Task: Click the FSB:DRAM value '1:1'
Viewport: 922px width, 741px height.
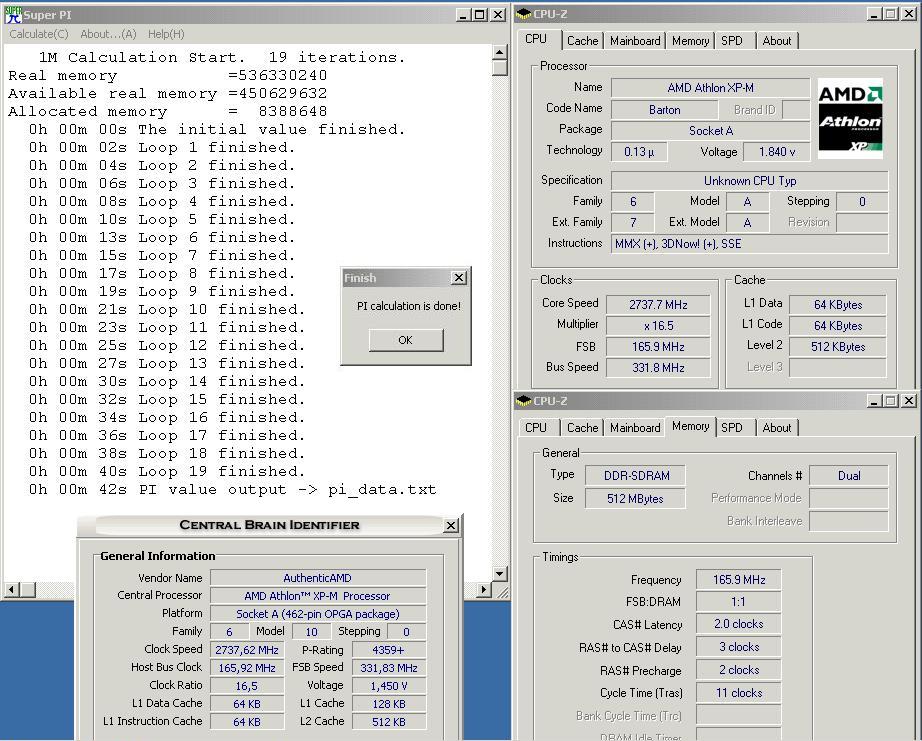Action: (x=739, y=602)
